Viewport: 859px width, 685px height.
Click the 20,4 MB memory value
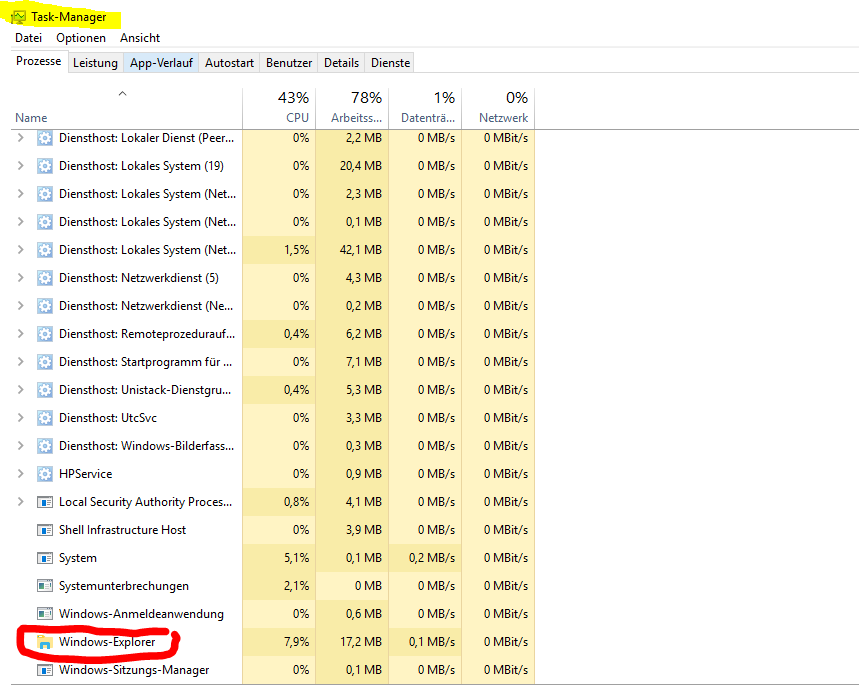click(x=360, y=166)
